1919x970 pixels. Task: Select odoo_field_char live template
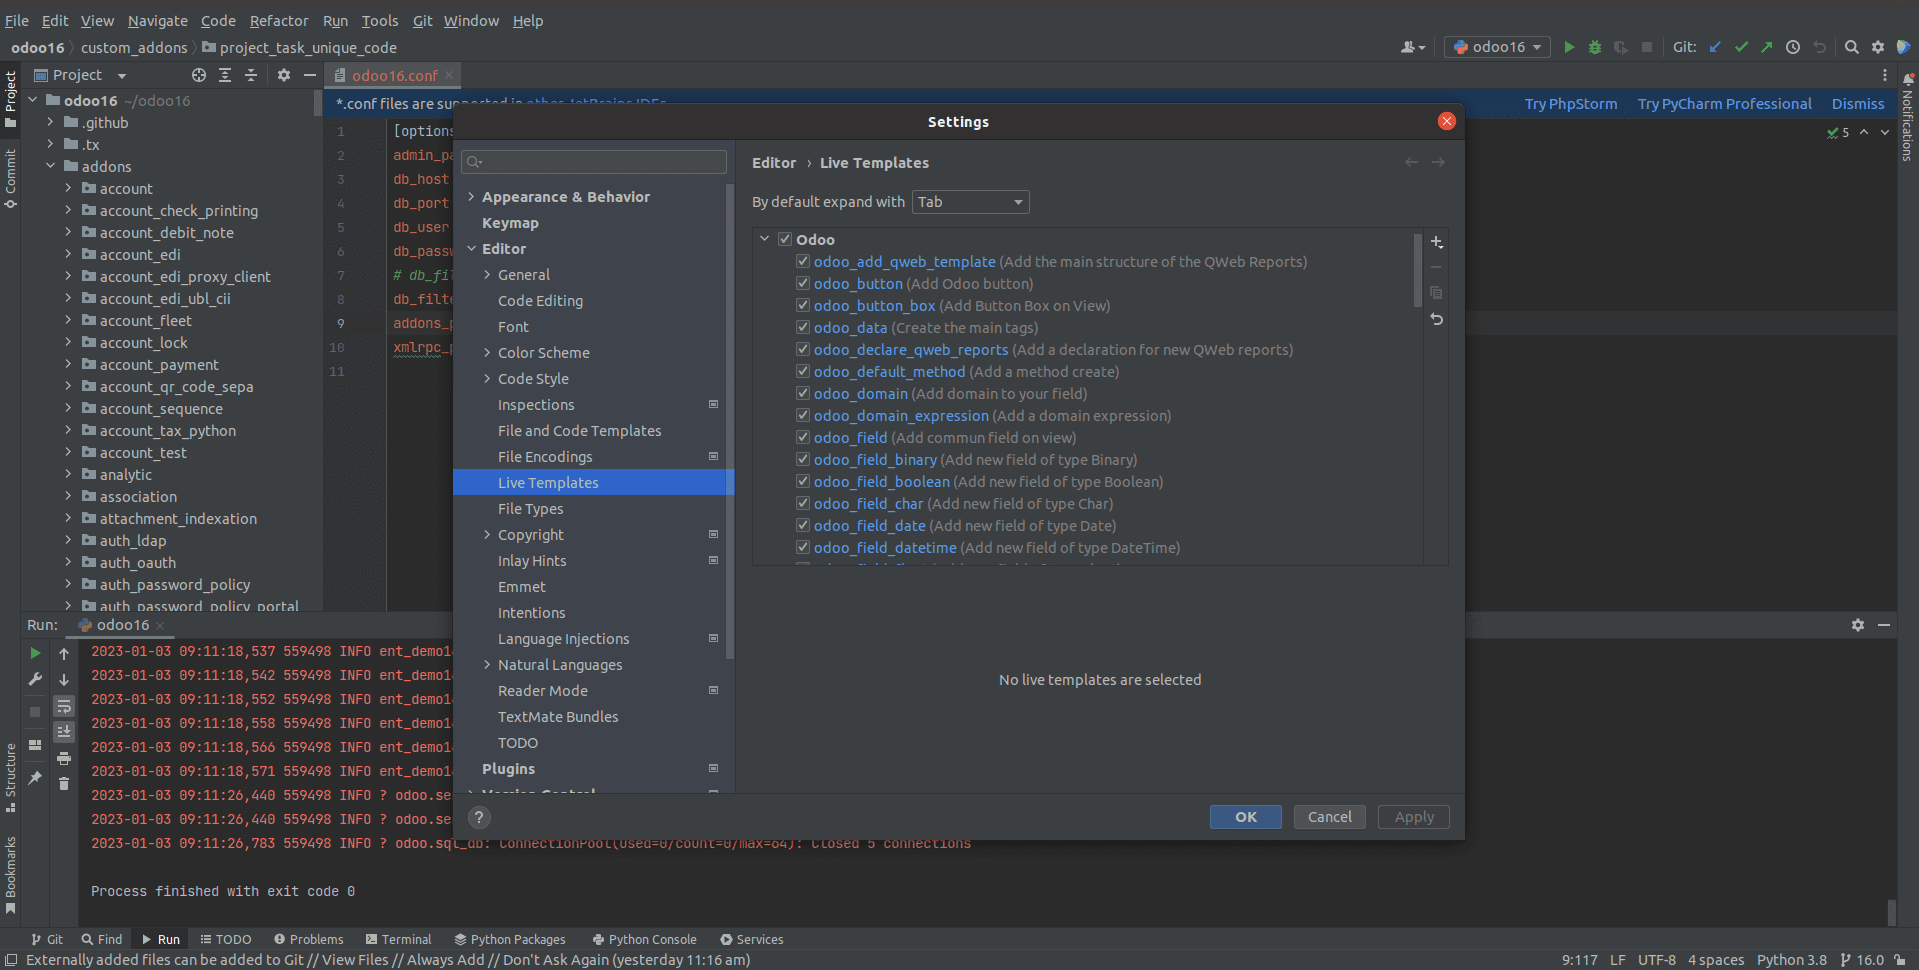coord(868,504)
